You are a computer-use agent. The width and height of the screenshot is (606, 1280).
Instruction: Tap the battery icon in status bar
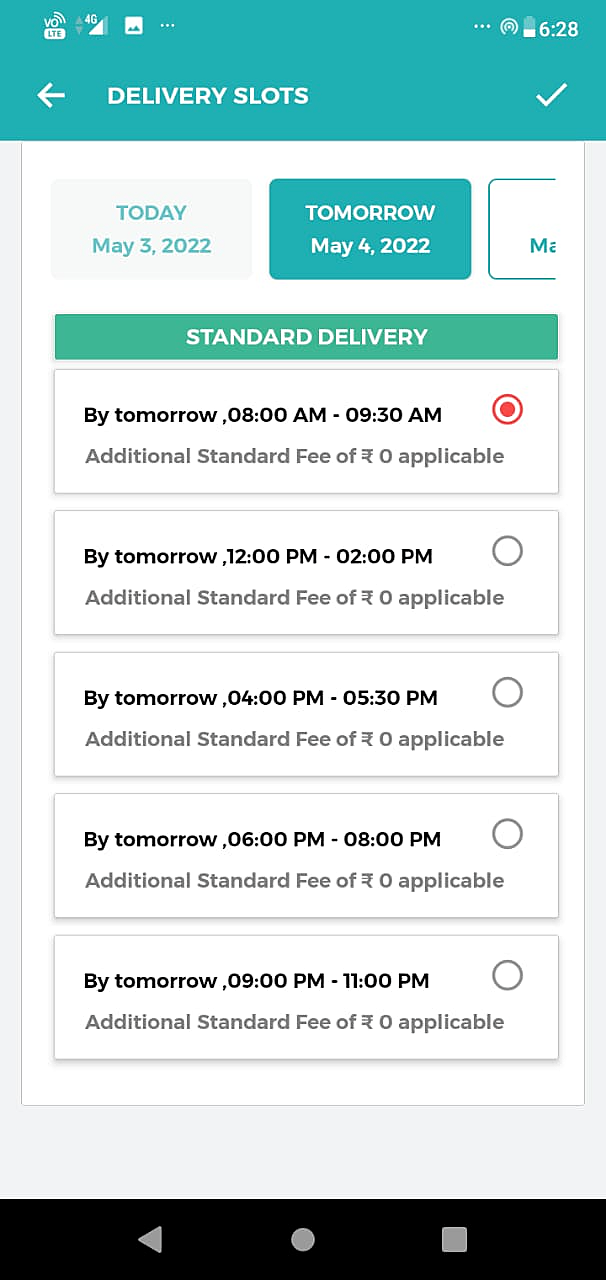tap(529, 28)
